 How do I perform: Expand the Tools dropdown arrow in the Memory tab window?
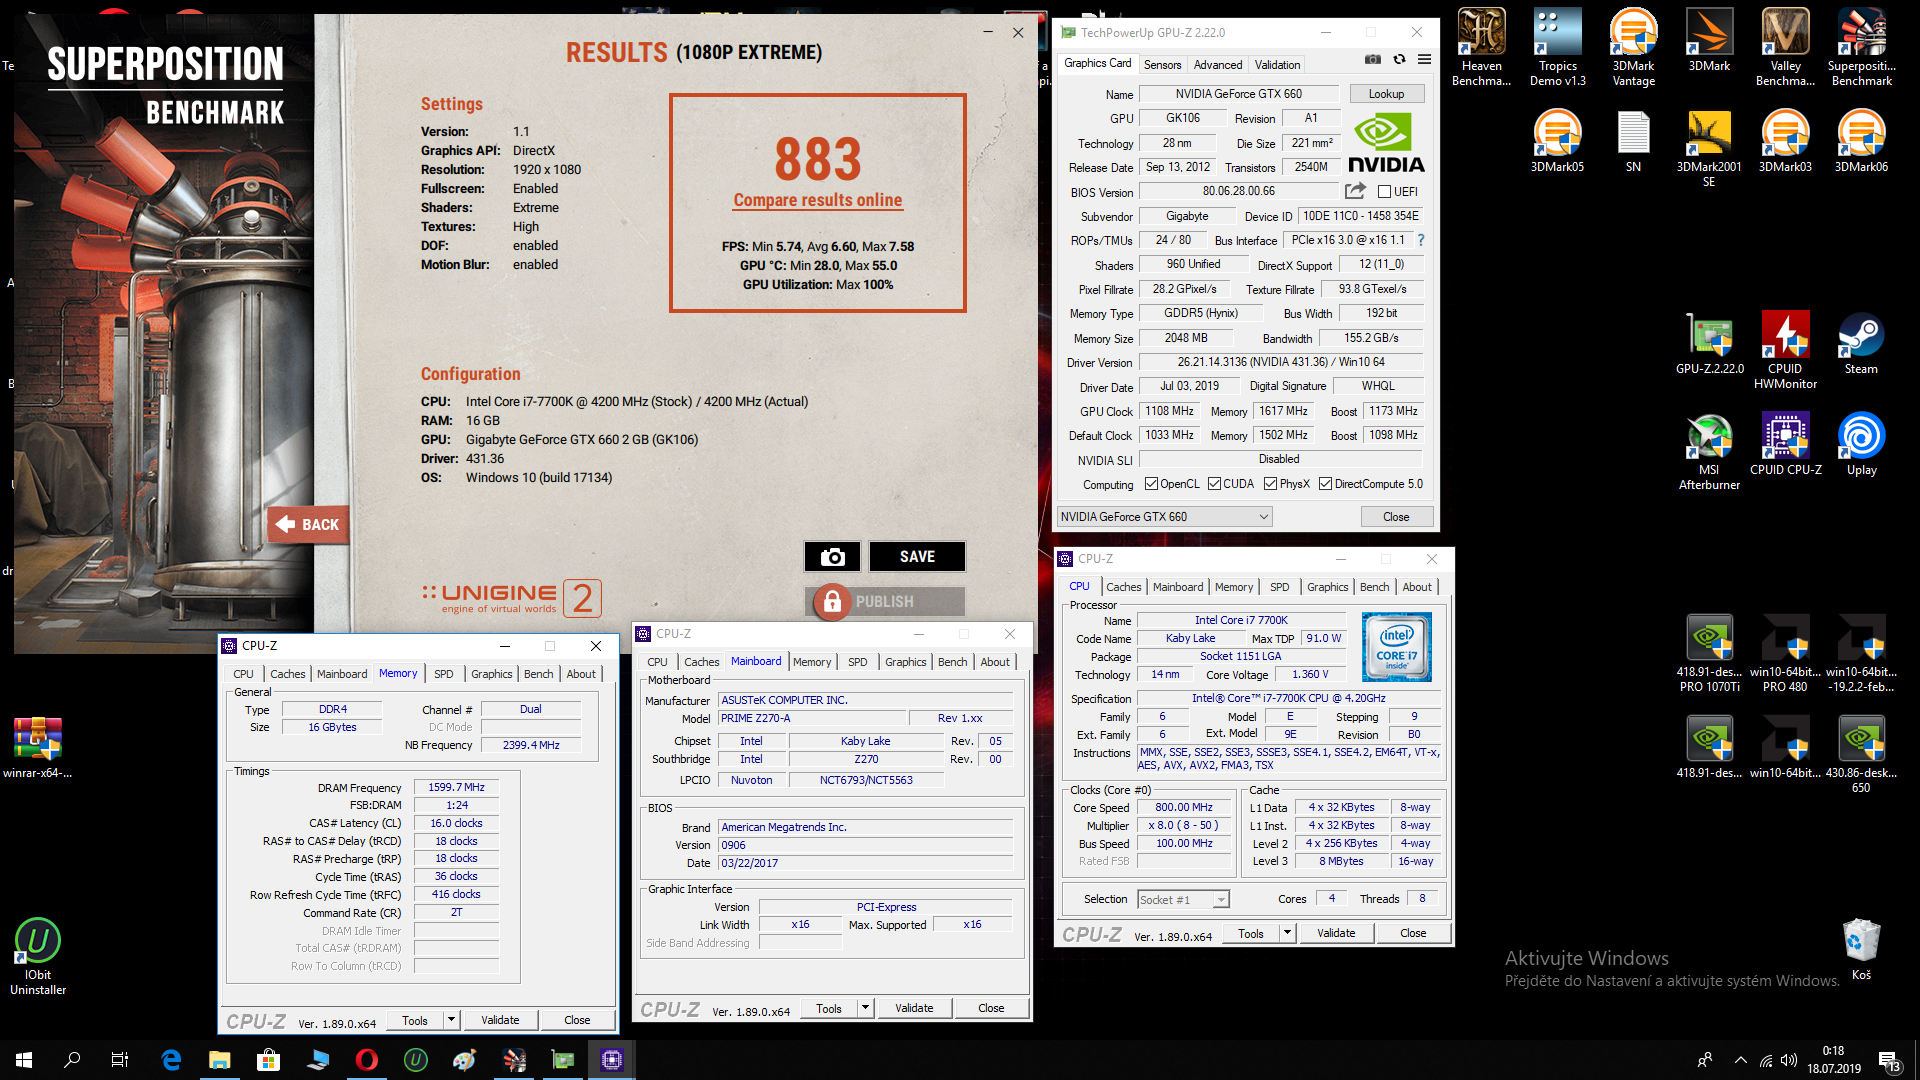click(x=451, y=1020)
